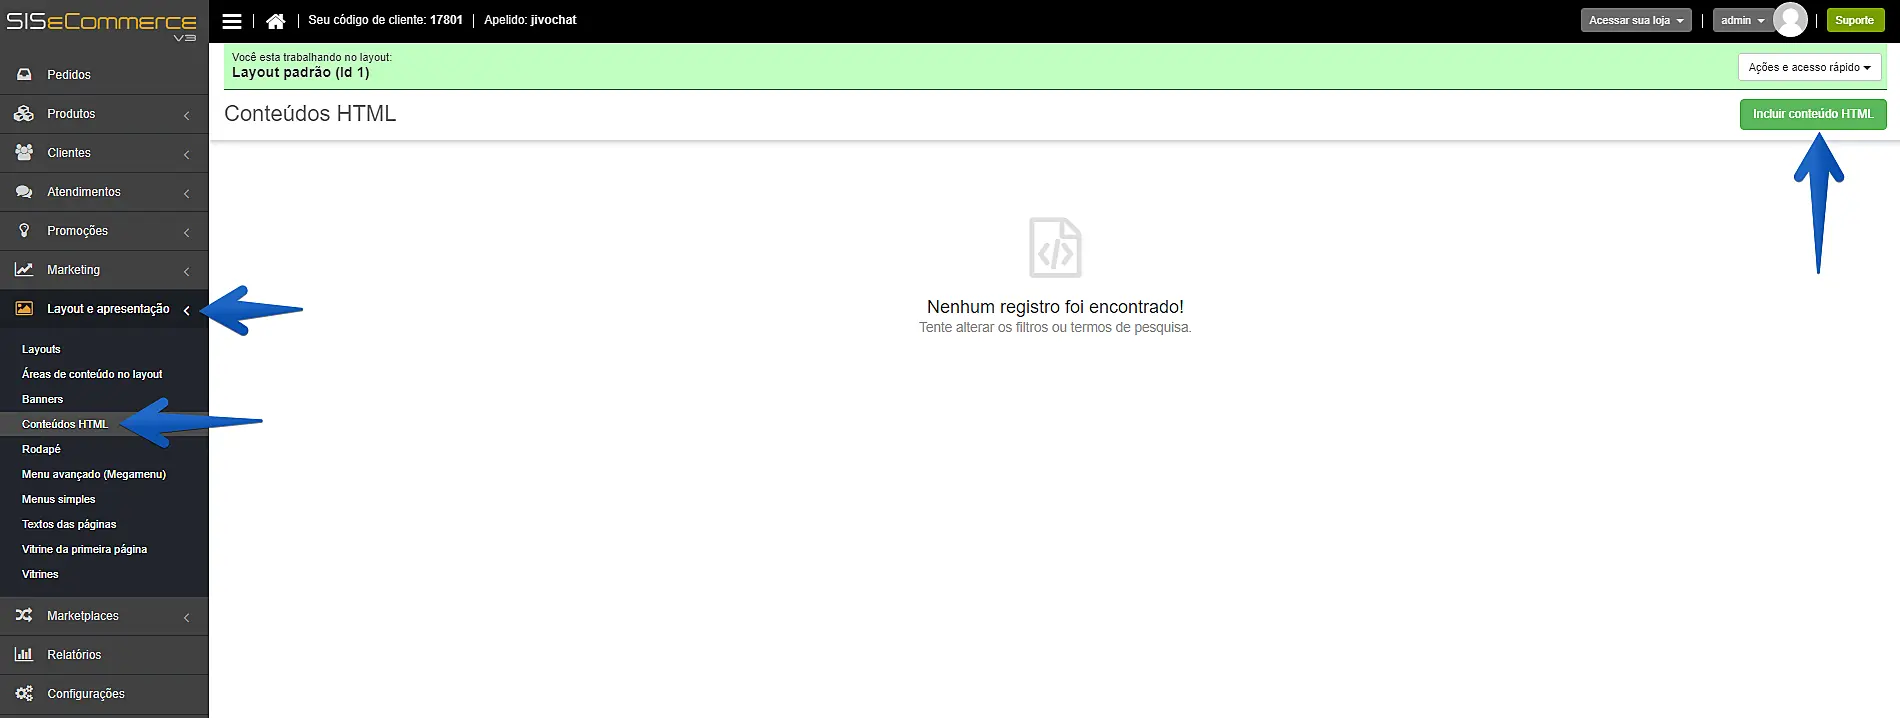Click the Marketplaces shuffle icon
1900x718 pixels.
[x=24, y=615]
